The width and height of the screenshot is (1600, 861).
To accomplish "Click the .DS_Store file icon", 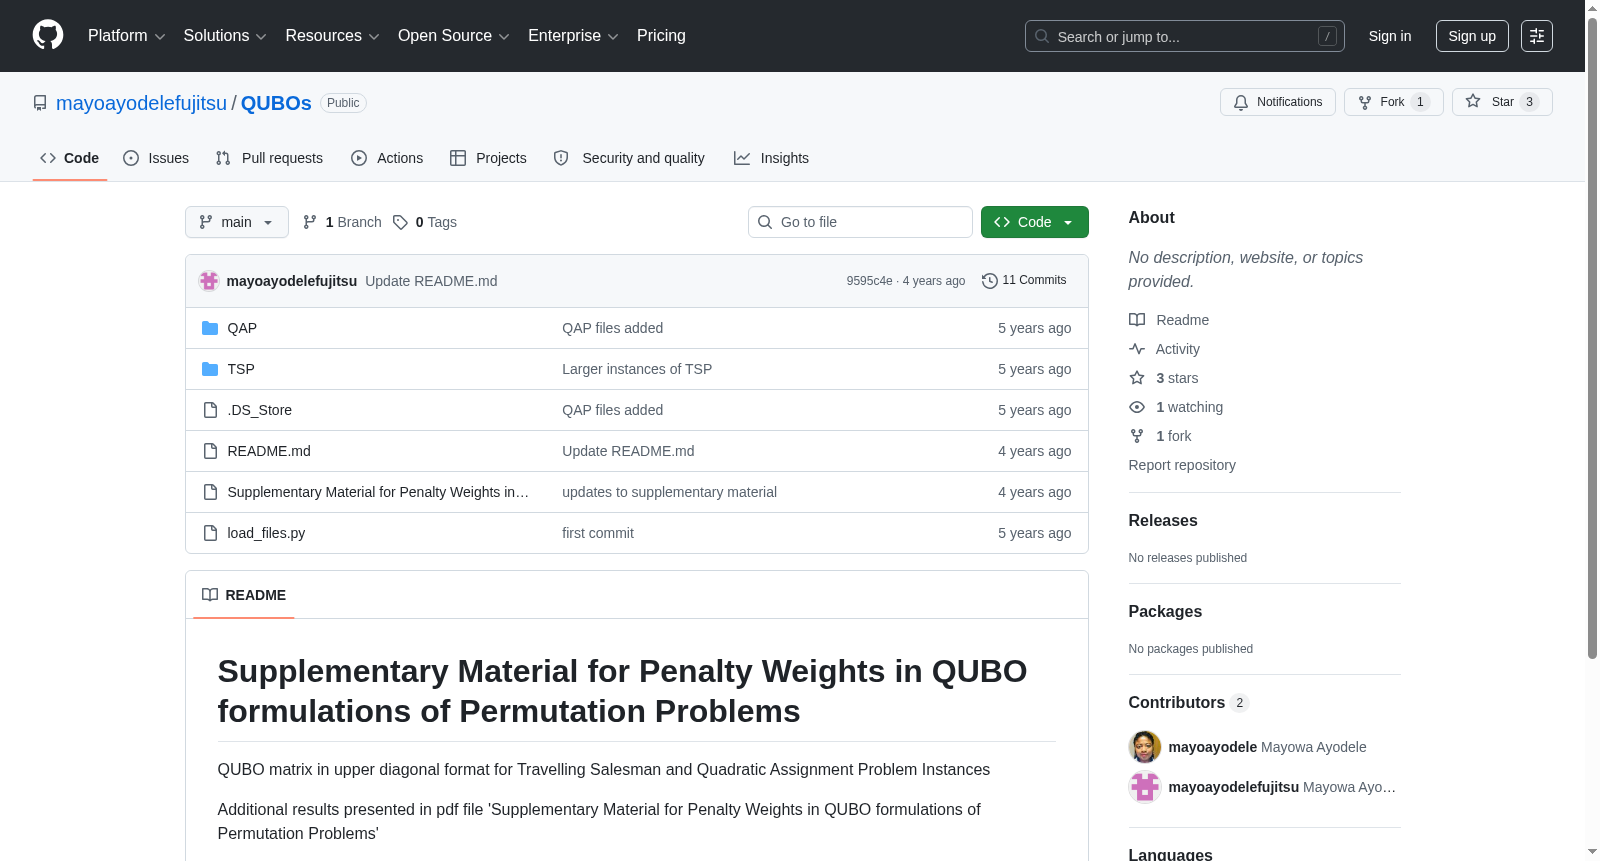I will 210,410.
